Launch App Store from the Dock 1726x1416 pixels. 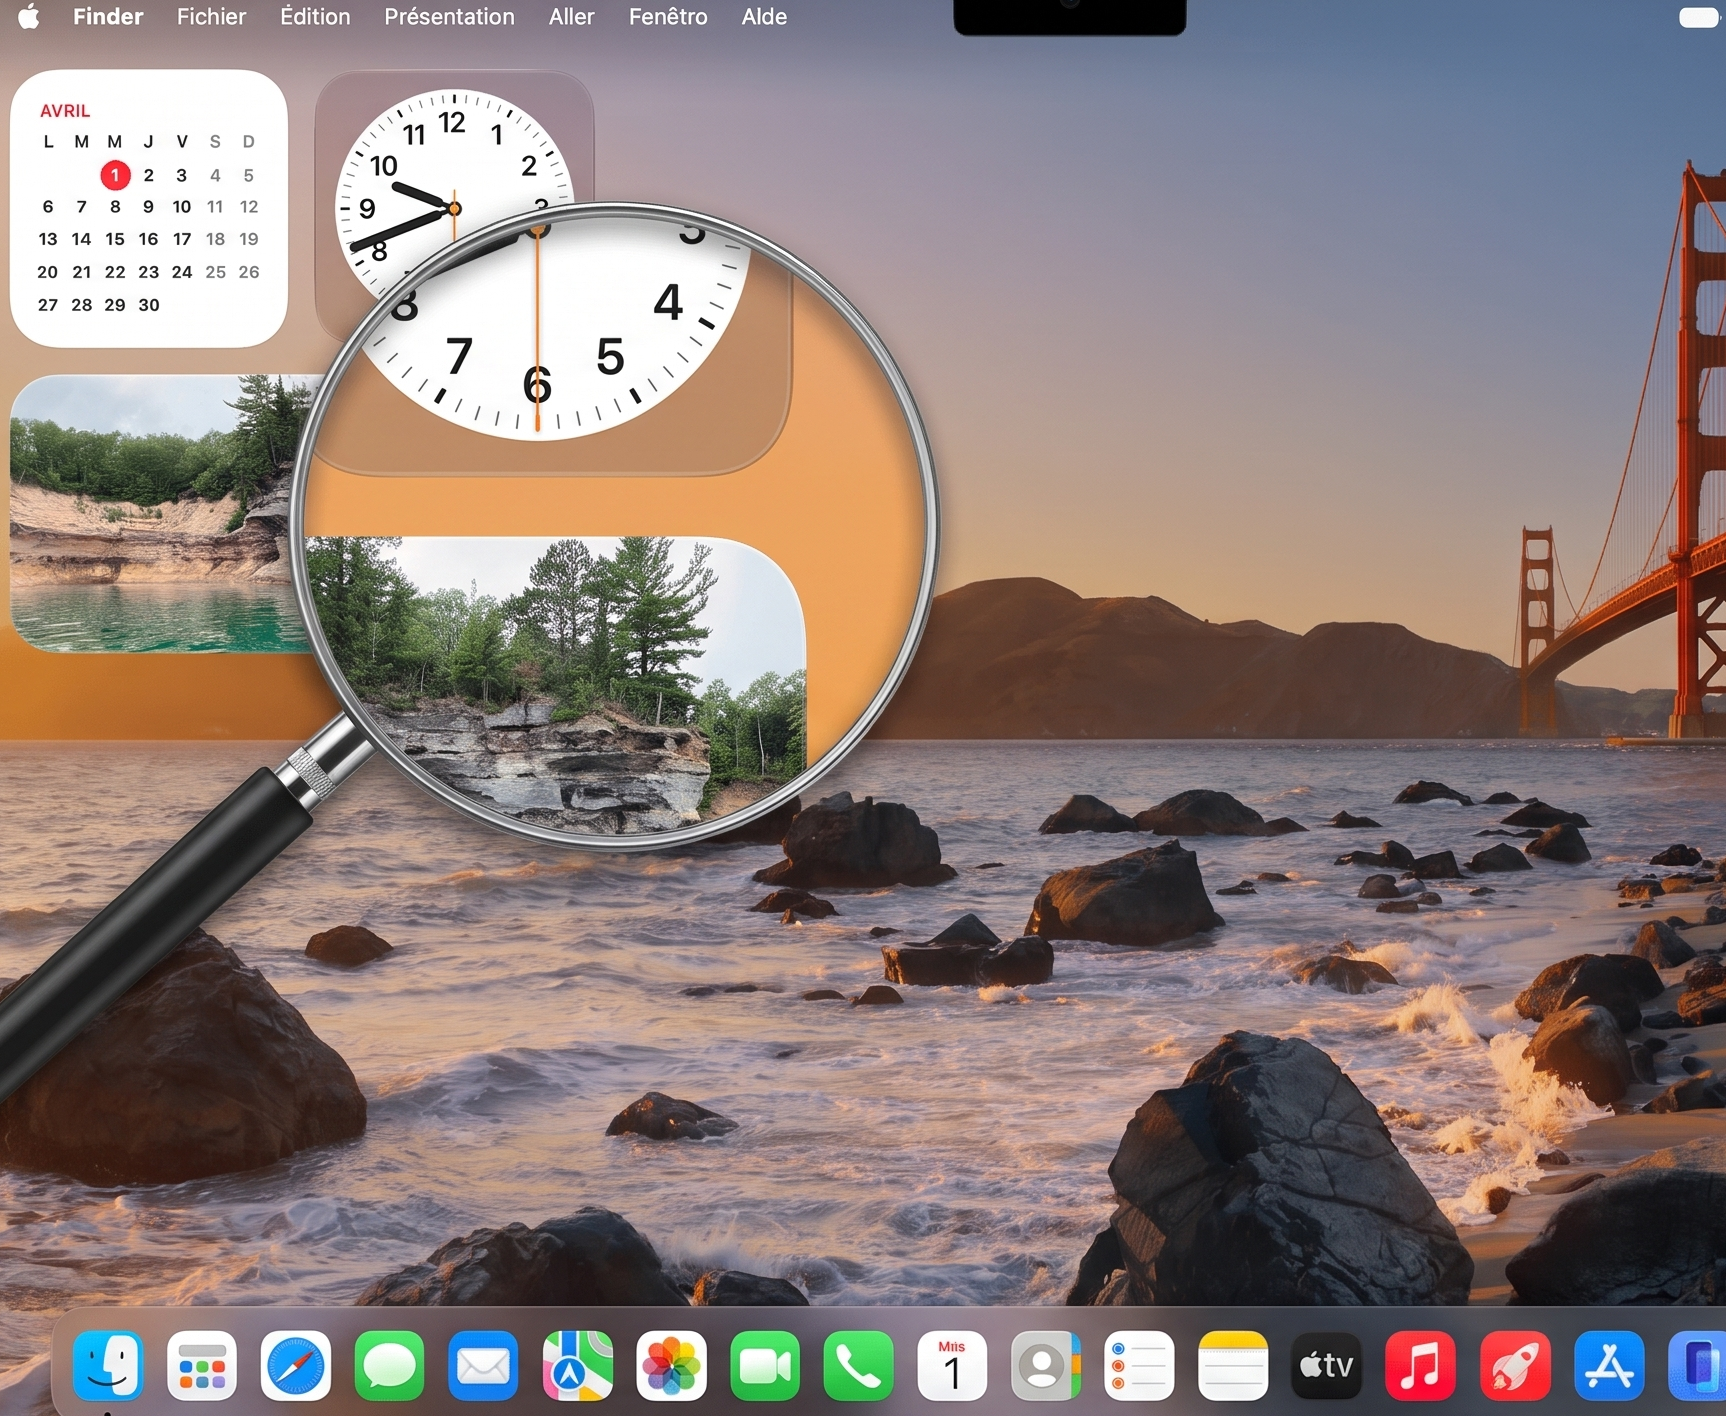click(1609, 1366)
